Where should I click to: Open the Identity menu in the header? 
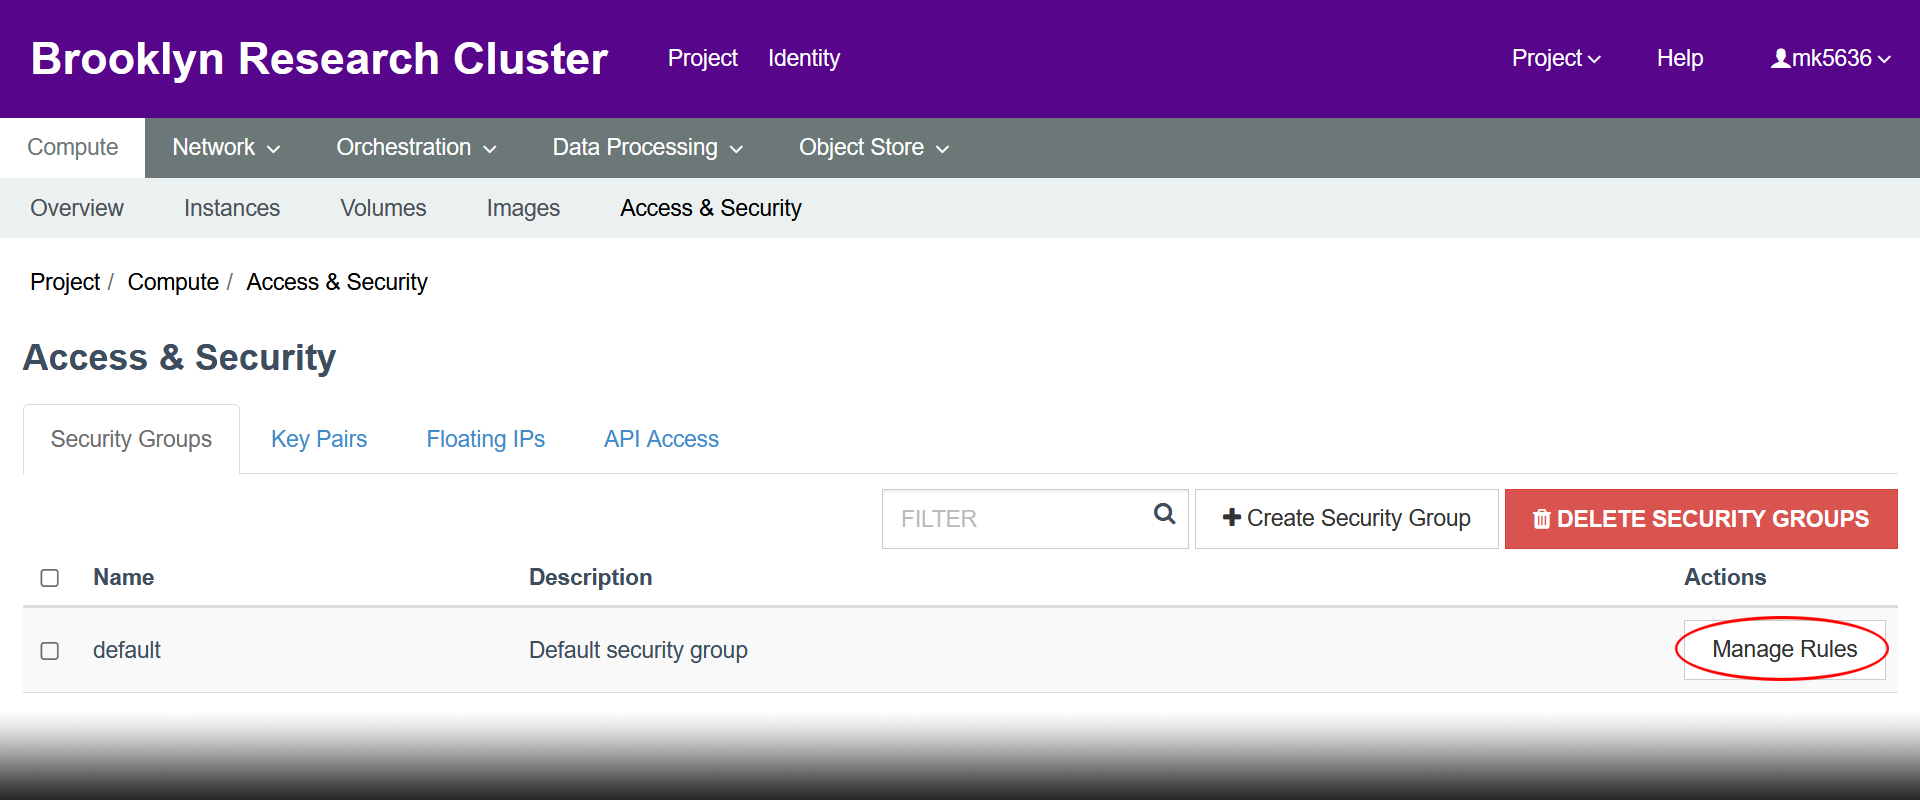804,59
